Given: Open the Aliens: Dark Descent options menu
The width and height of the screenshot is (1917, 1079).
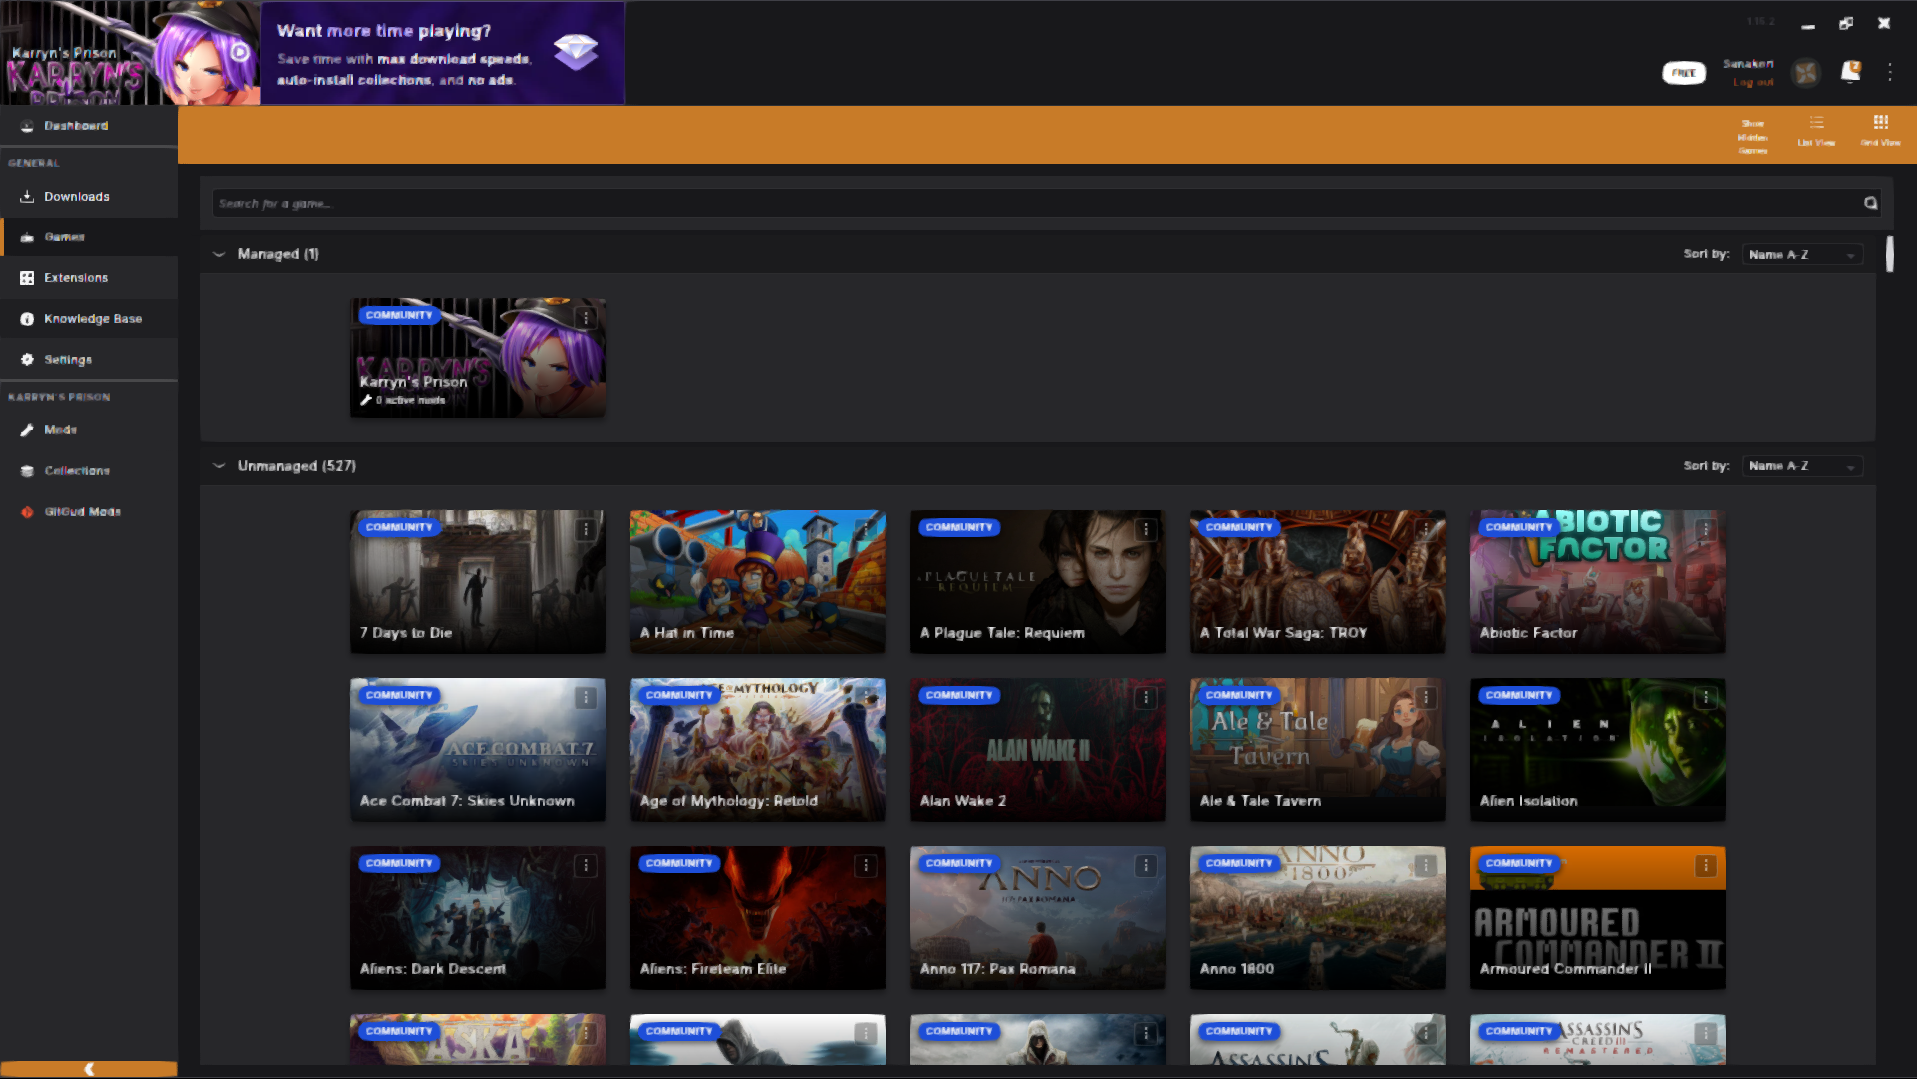Looking at the screenshot, I should (586, 866).
